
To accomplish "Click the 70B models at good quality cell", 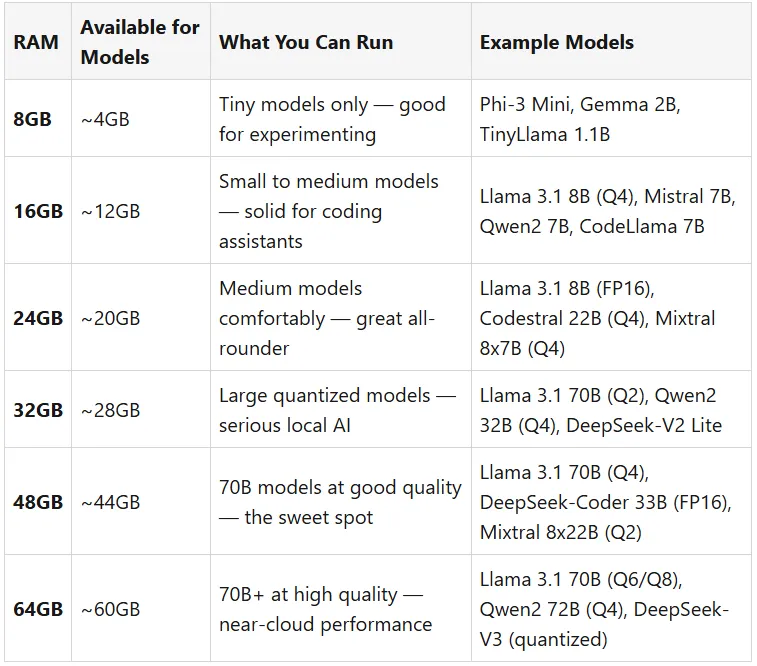I will coord(340,502).
